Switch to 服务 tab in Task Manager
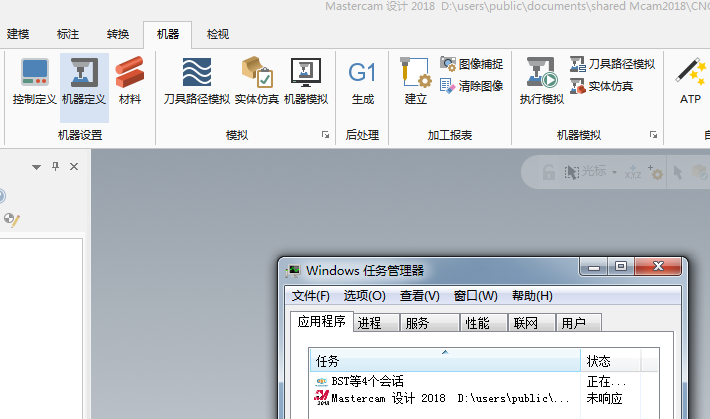 (429, 323)
